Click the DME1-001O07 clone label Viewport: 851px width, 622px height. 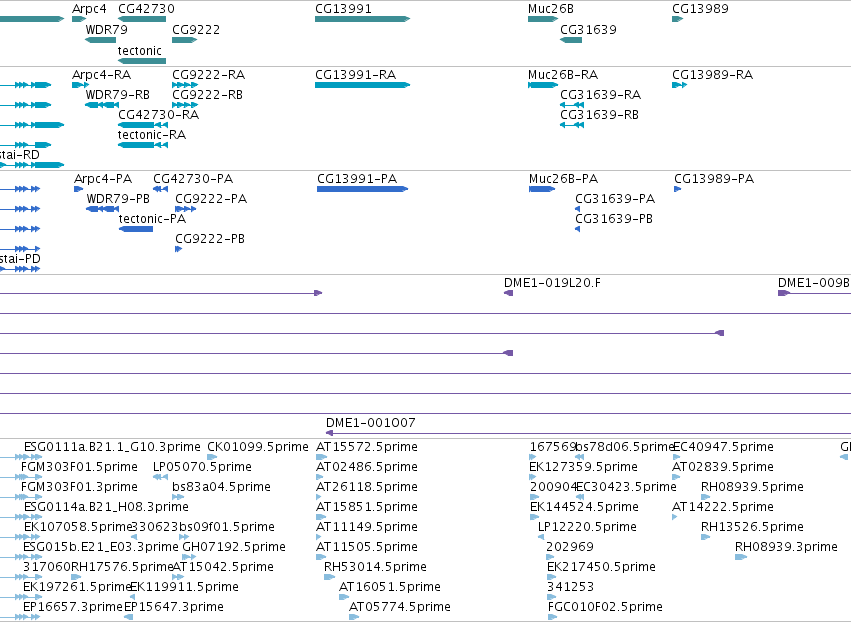click(371, 423)
